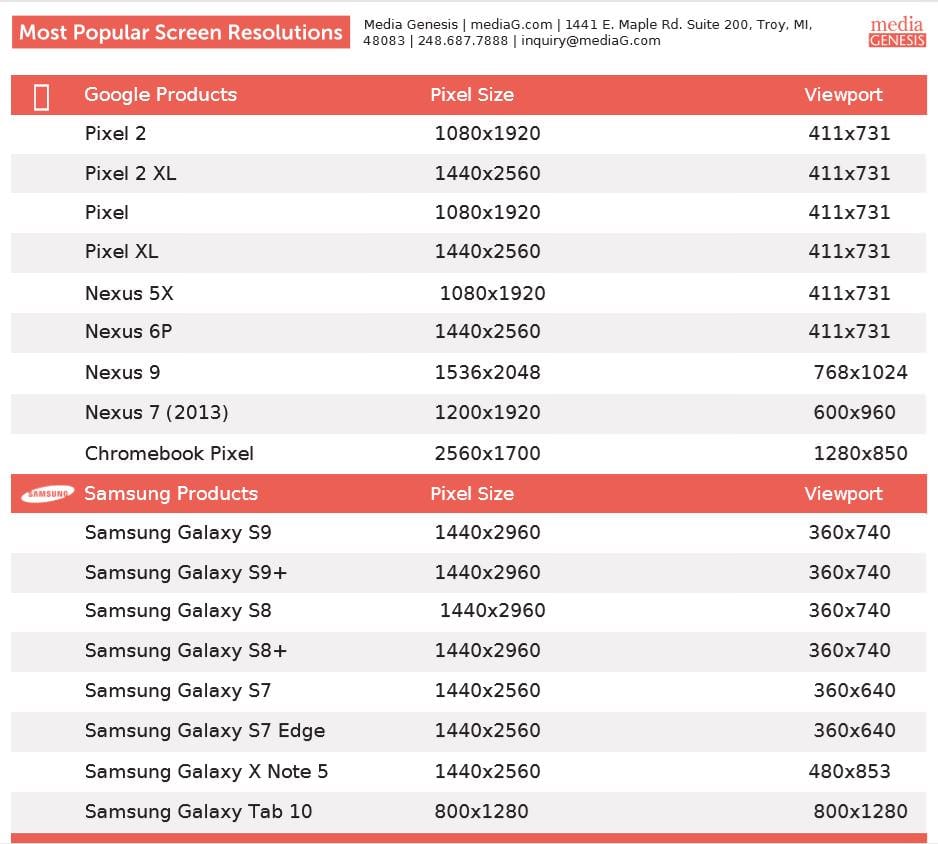Click the Media Genesis logo
Screen dimensions: 938x844
pyautogui.click(x=896, y=32)
